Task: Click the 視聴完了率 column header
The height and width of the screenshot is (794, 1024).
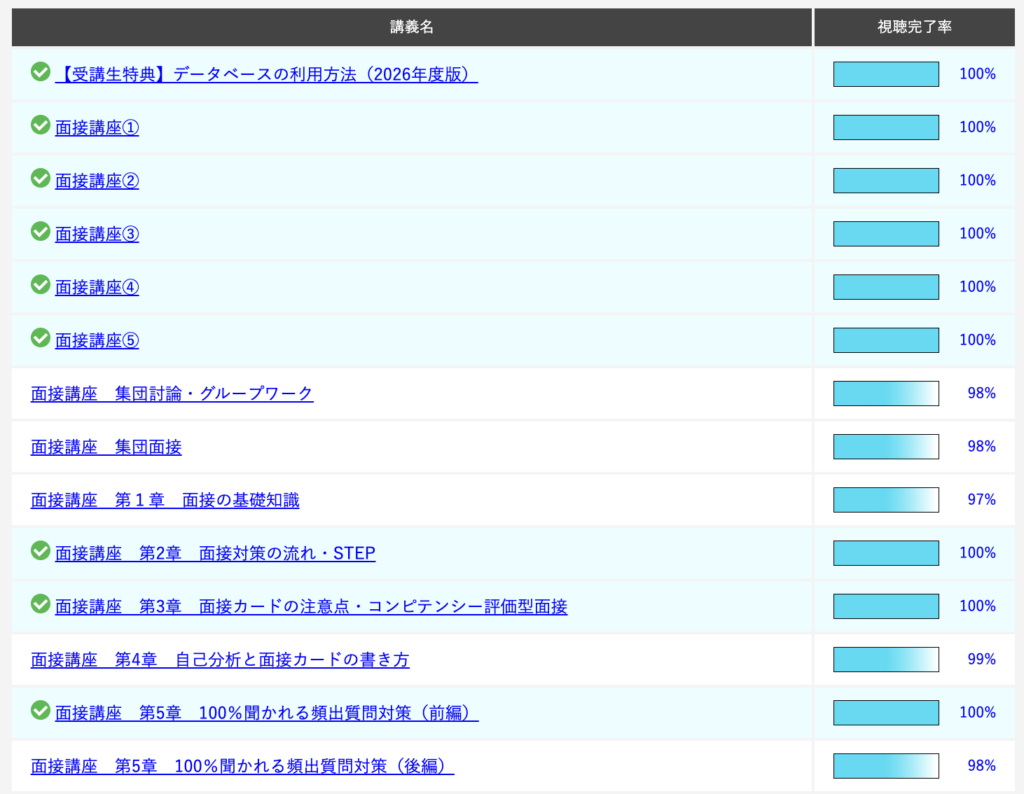Action: (914, 27)
